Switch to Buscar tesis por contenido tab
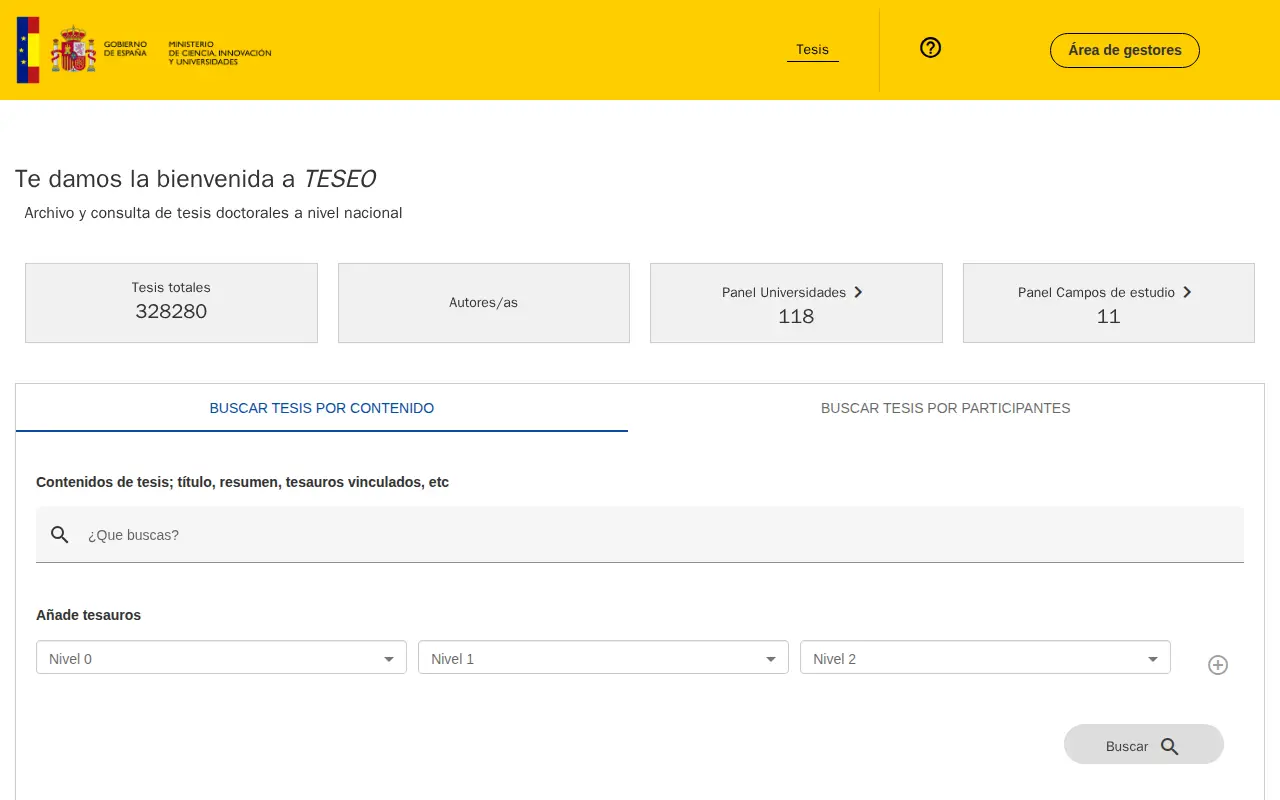 point(322,408)
